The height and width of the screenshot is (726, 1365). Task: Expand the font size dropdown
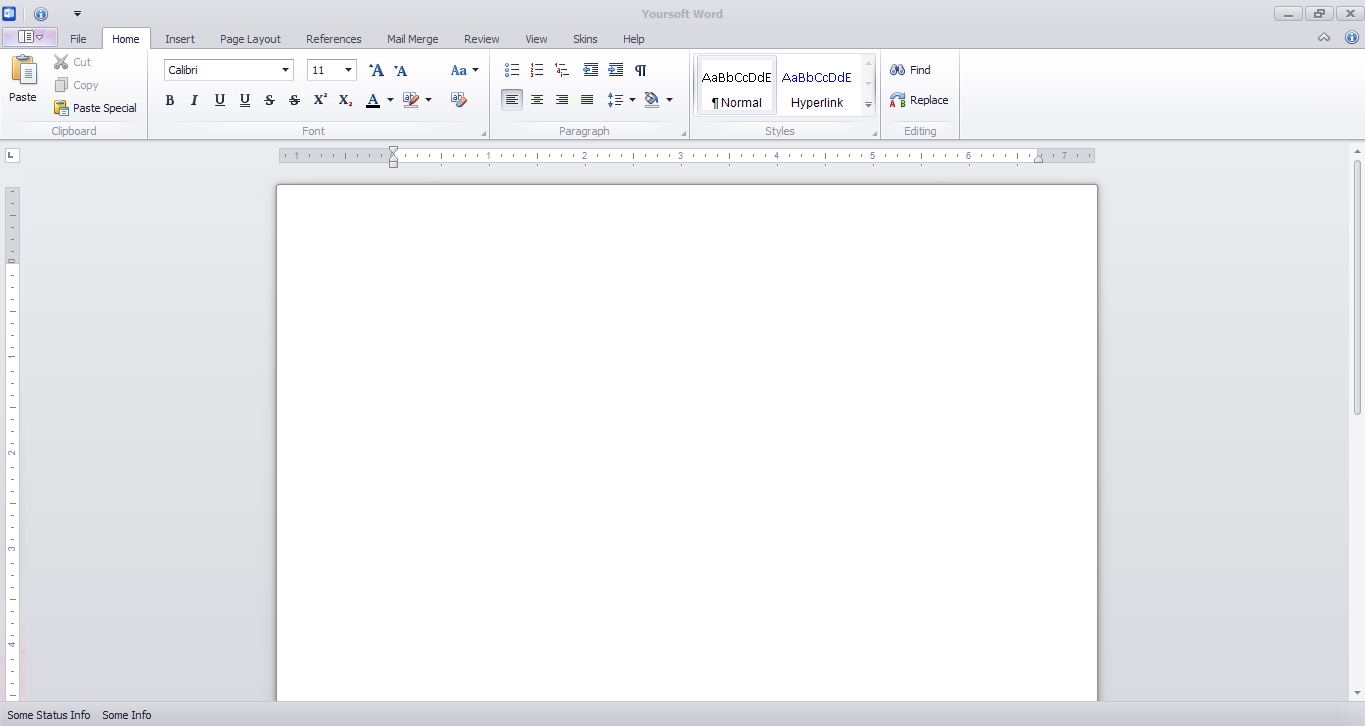pos(348,70)
